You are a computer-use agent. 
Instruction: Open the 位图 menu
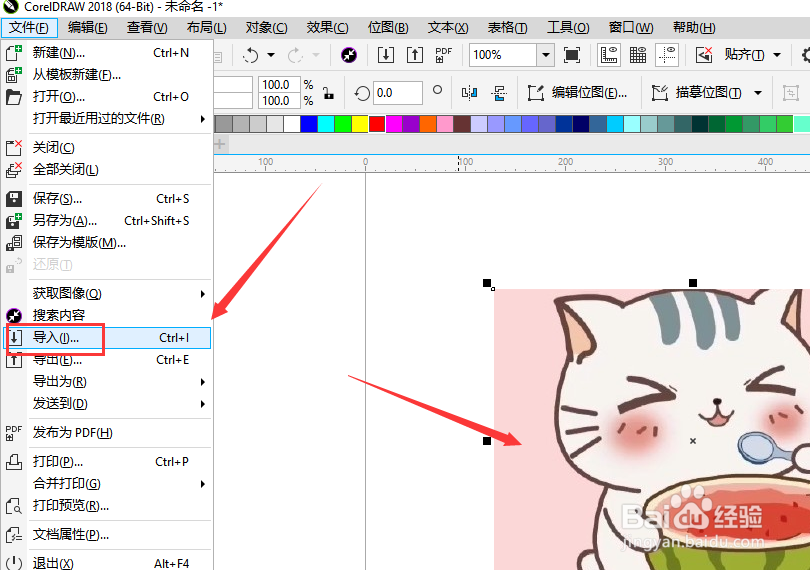click(x=388, y=27)
